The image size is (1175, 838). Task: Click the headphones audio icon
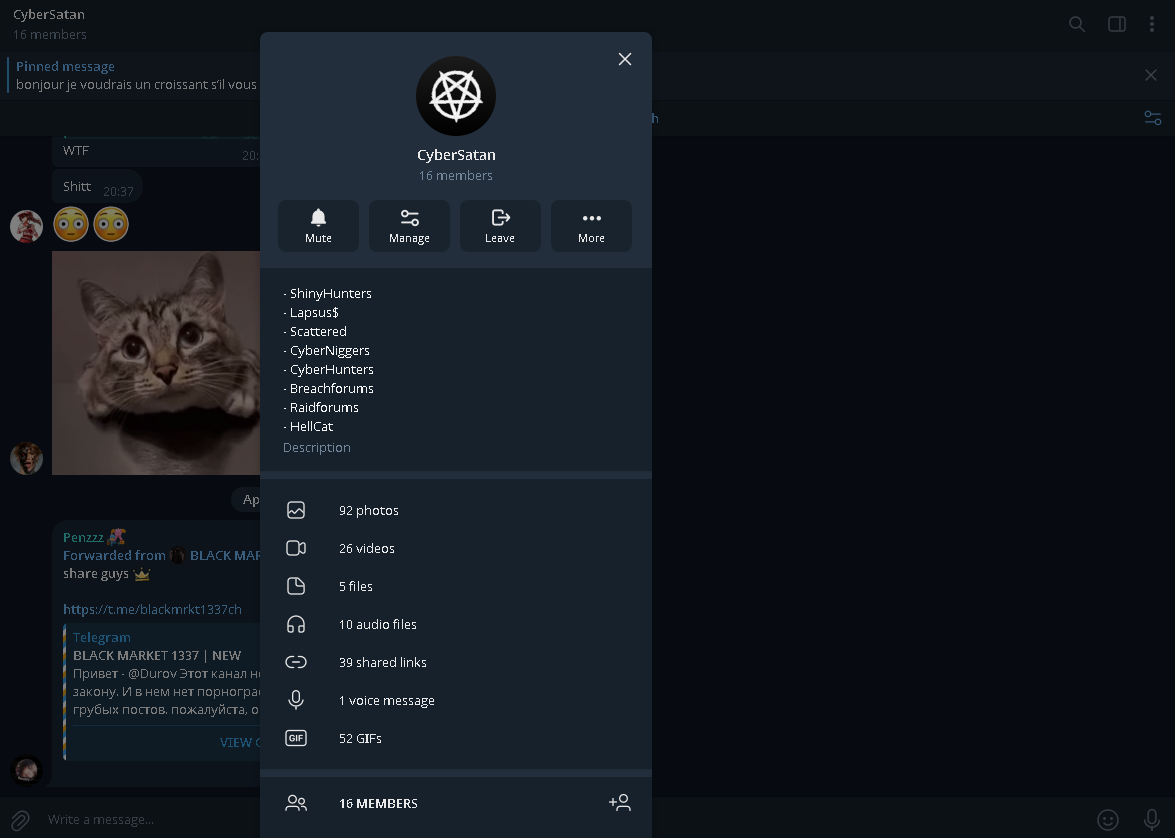296,624
